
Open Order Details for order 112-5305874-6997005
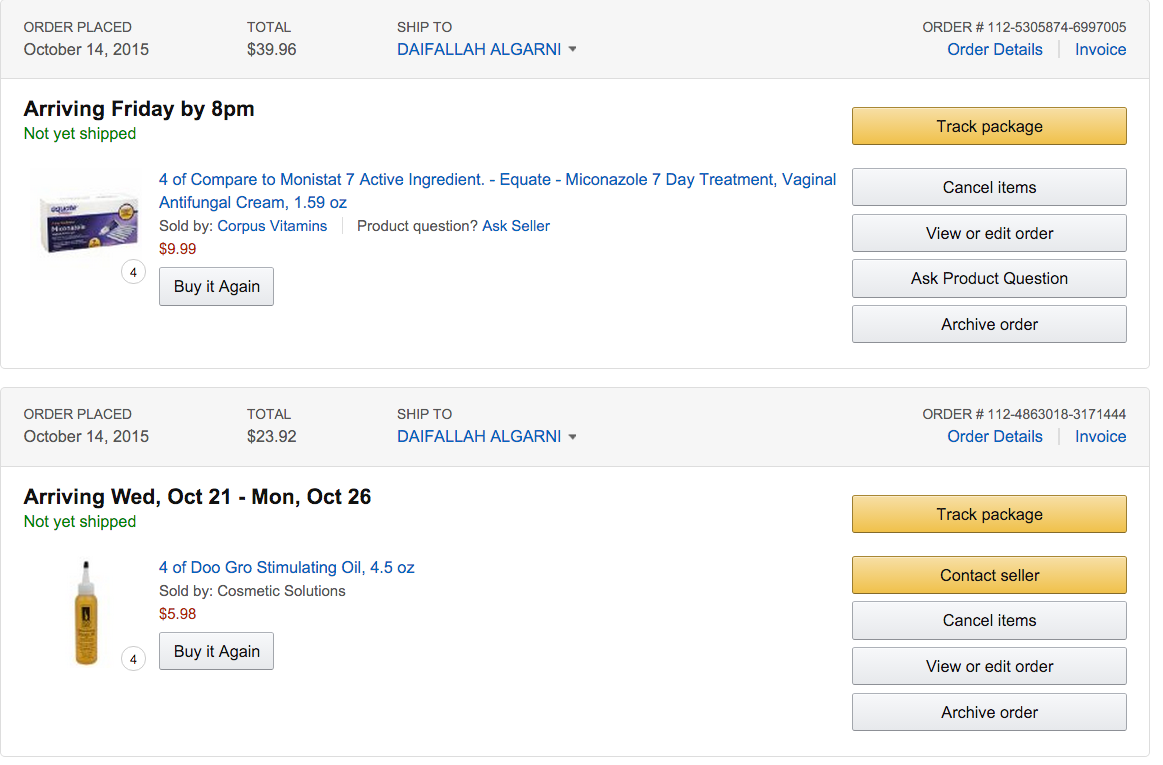point(994,49)
